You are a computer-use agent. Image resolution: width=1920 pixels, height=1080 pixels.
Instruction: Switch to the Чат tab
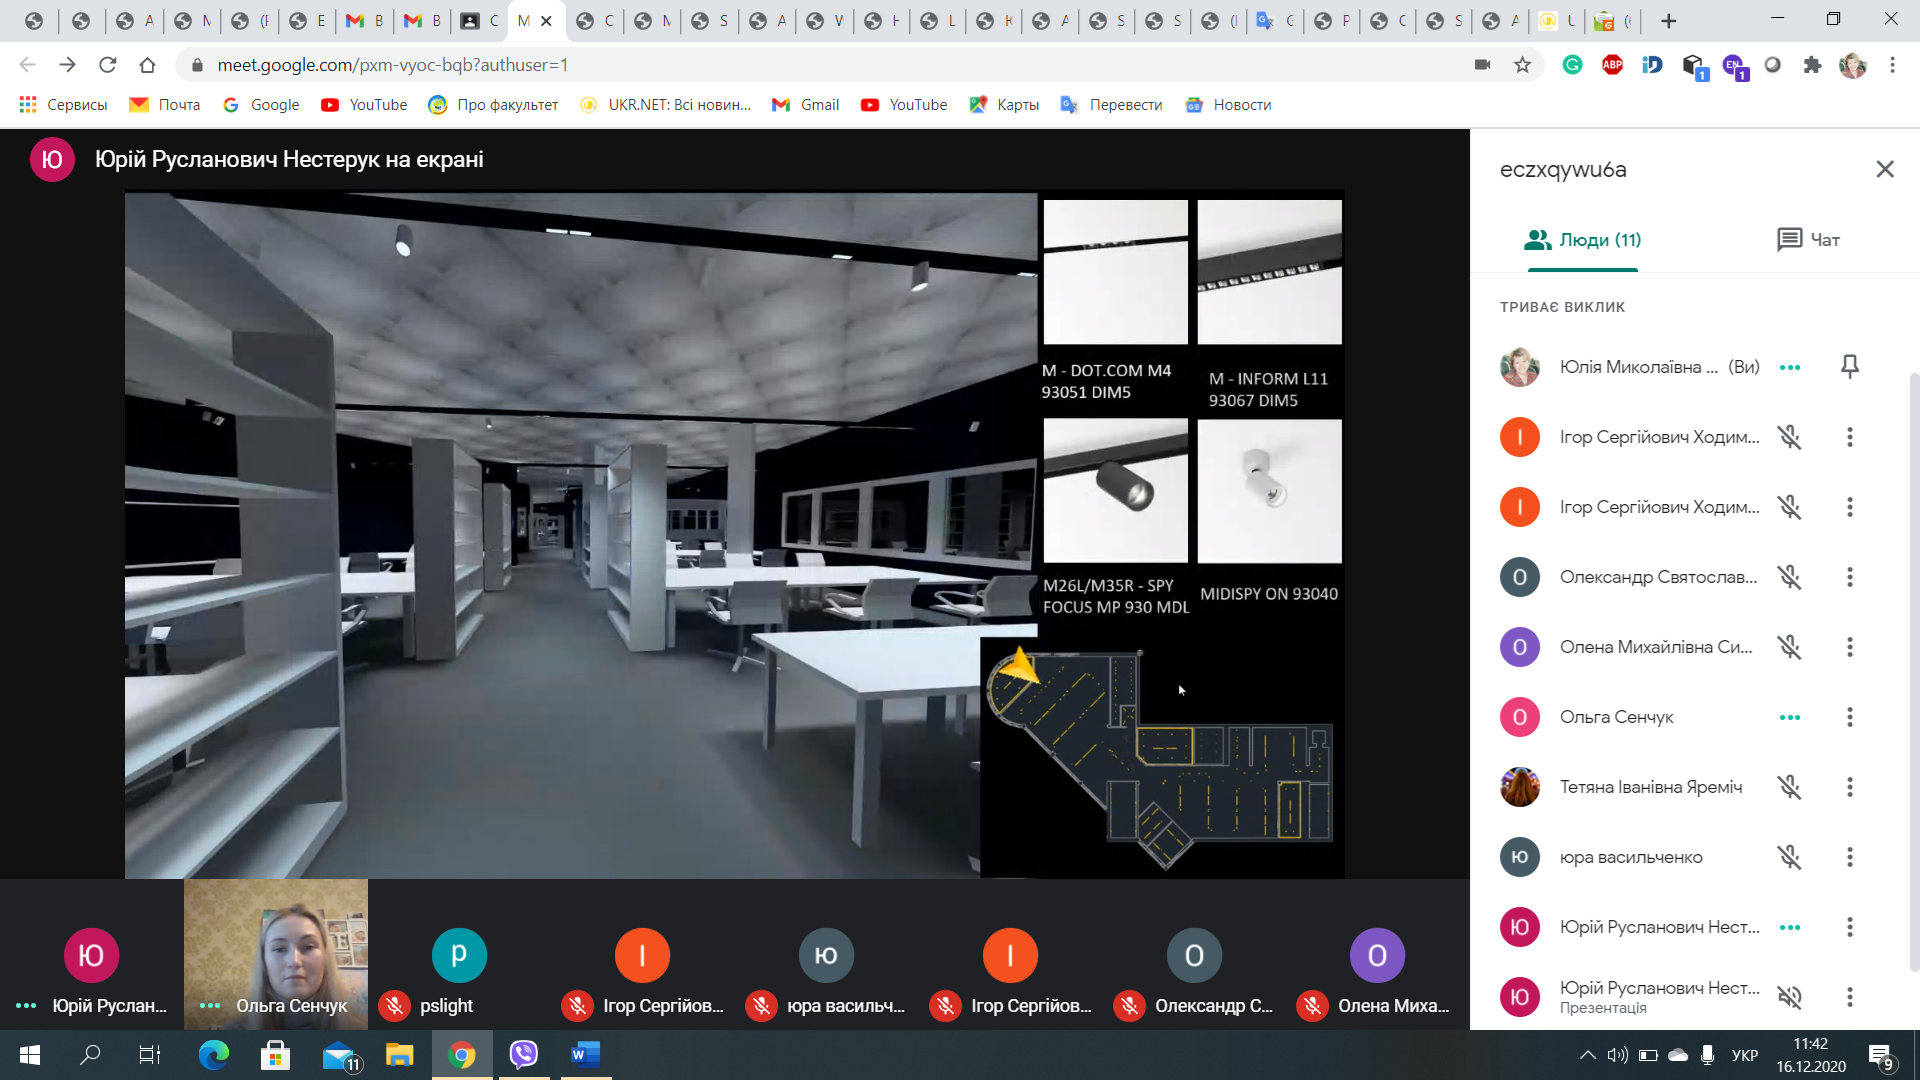1808,240
